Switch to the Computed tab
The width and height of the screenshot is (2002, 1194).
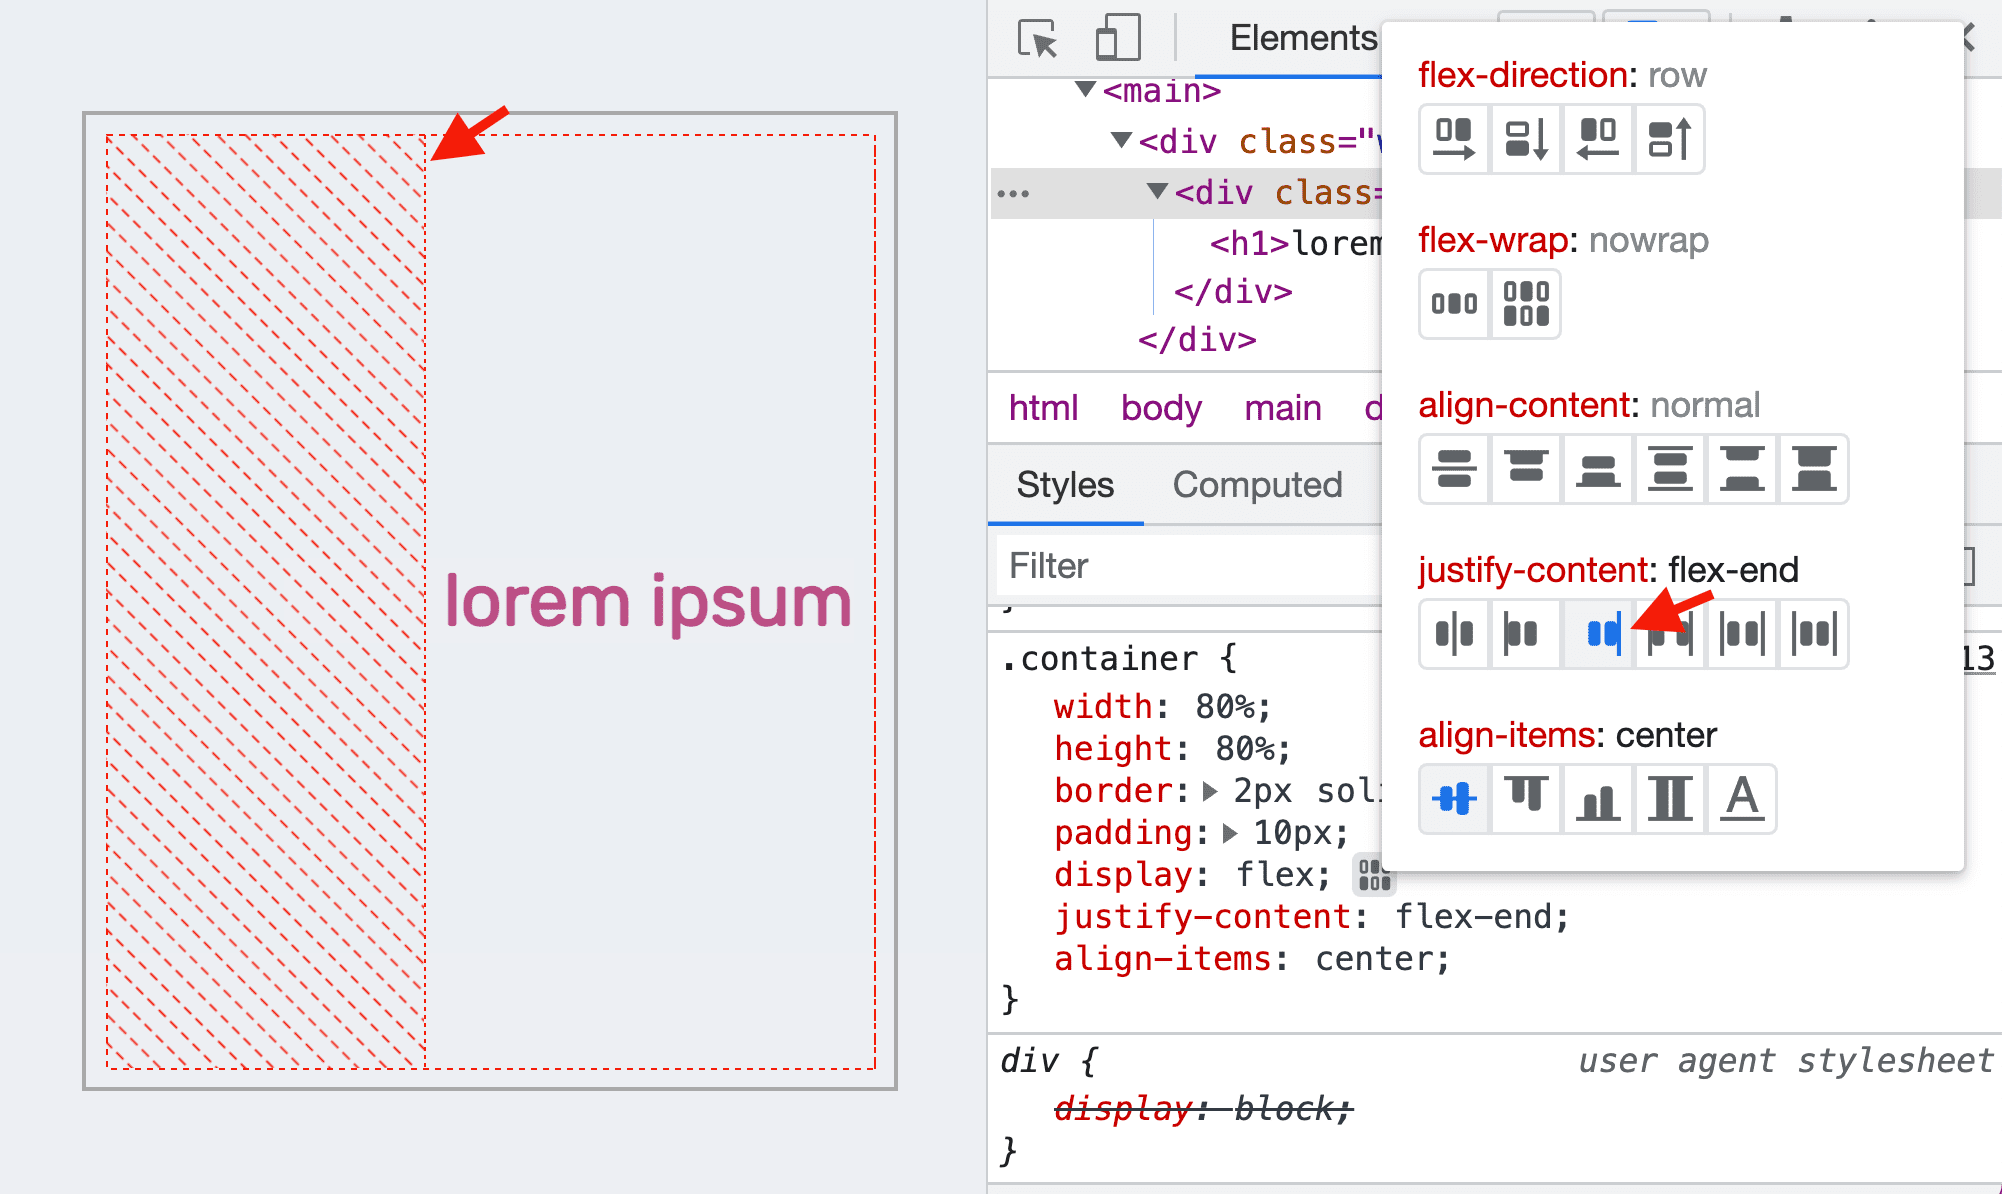tap(1257, 485)
